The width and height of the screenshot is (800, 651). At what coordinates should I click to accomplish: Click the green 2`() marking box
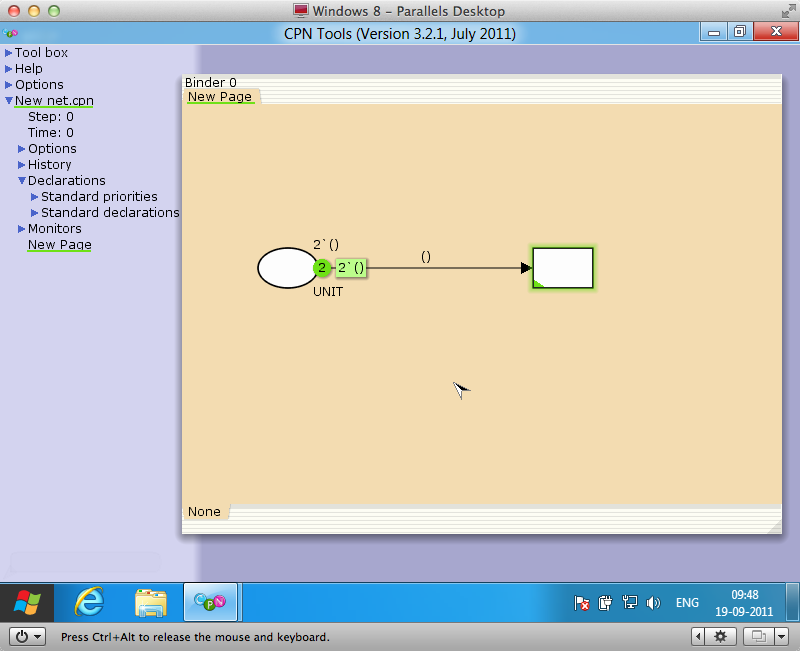pyautogui.click(x=351, y=268)
